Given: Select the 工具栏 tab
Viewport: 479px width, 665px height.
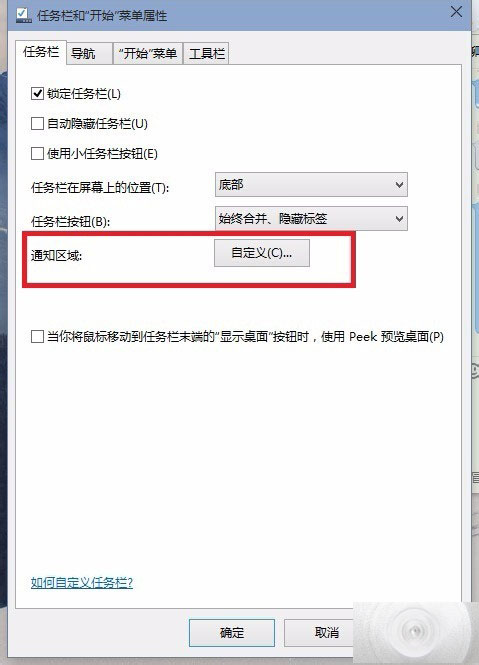Looking at the screenshot, I should (206, 53).
